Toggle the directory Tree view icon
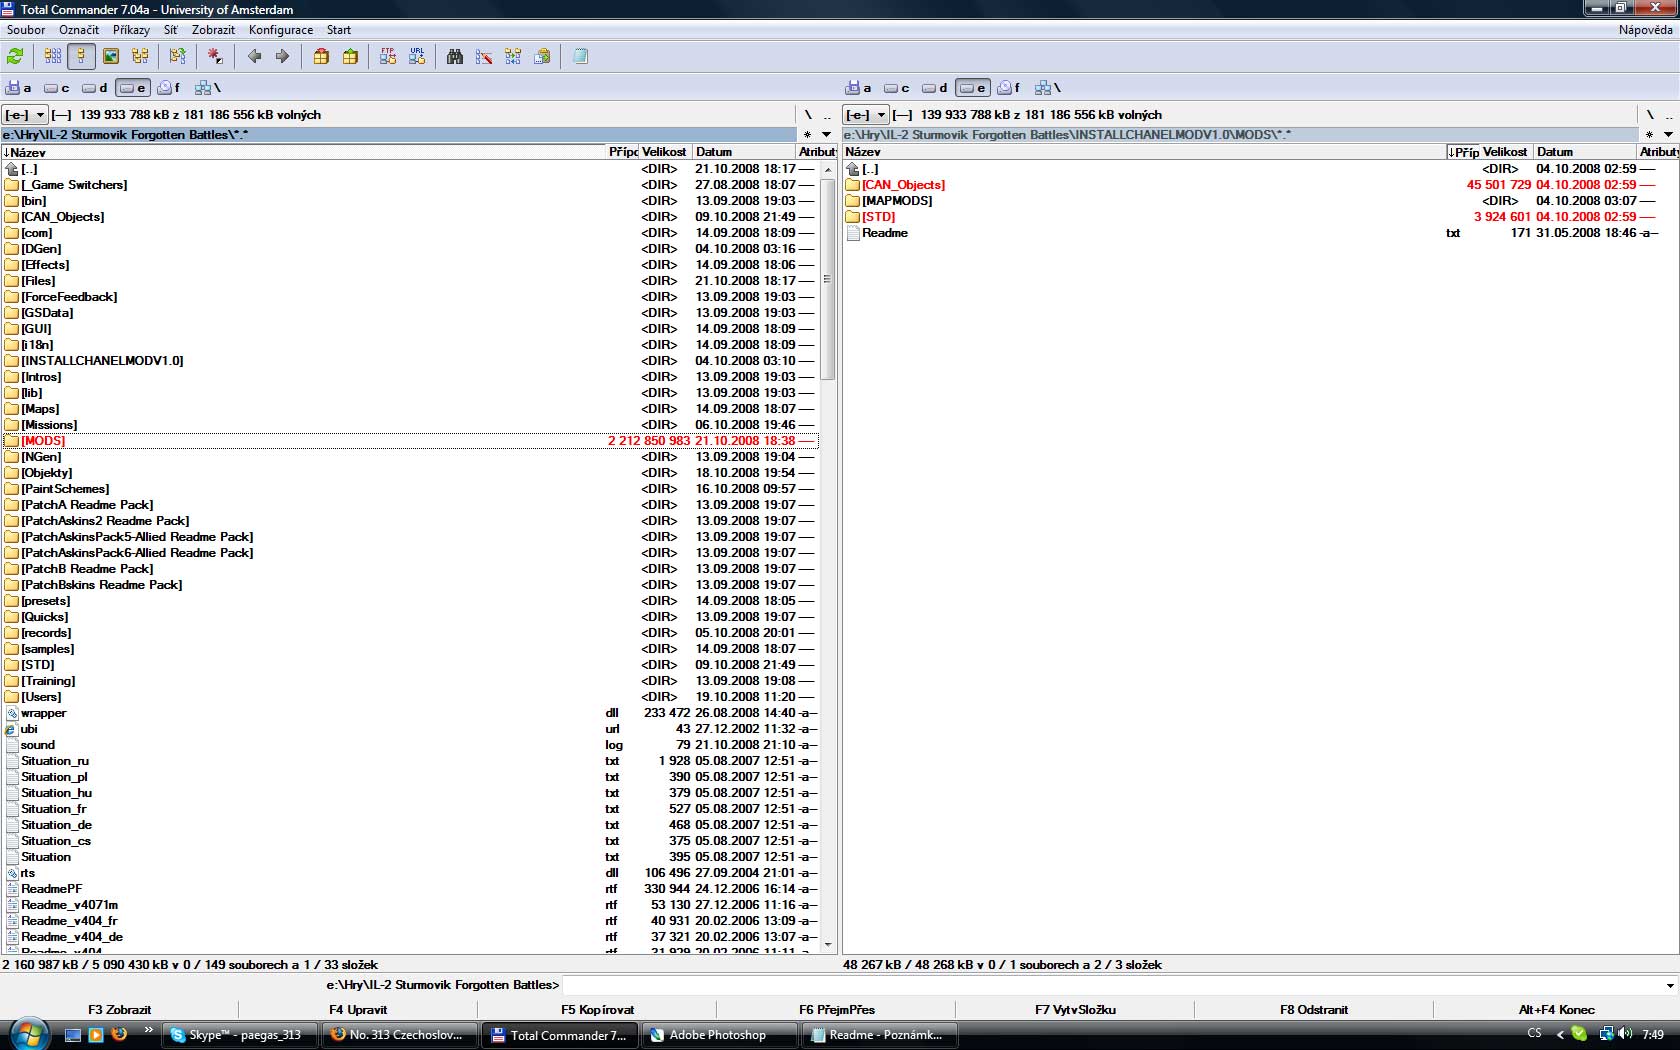 click(x=140, y=57)
